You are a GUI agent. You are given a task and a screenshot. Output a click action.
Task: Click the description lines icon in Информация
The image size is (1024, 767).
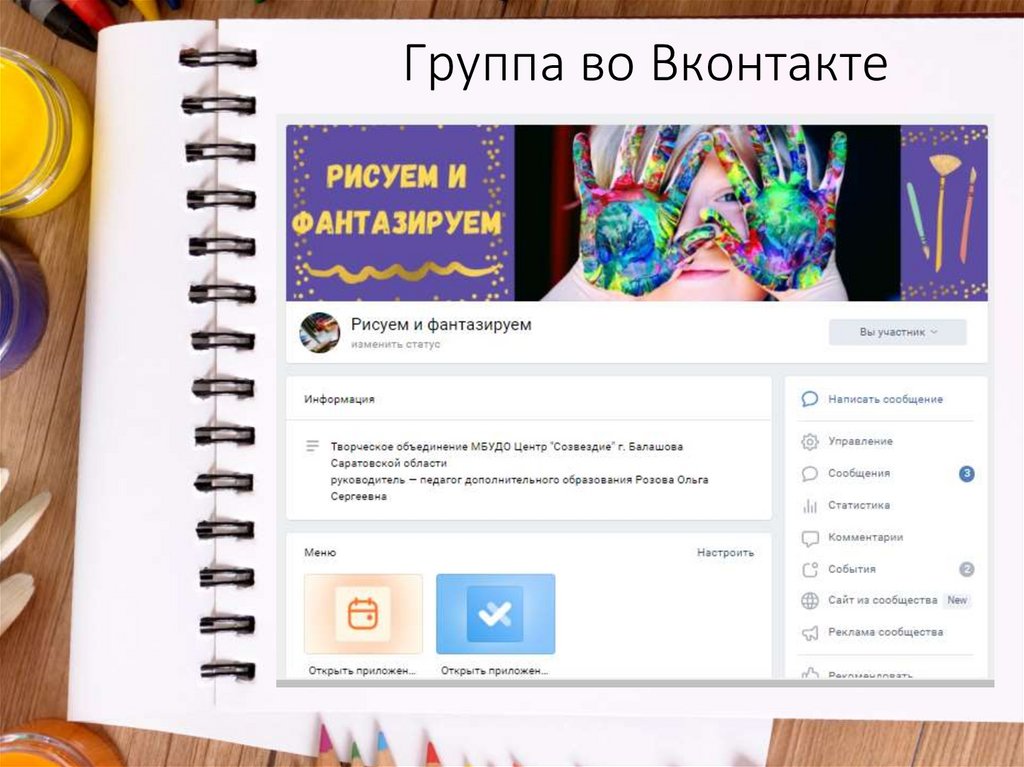click(x=312, y=446)
